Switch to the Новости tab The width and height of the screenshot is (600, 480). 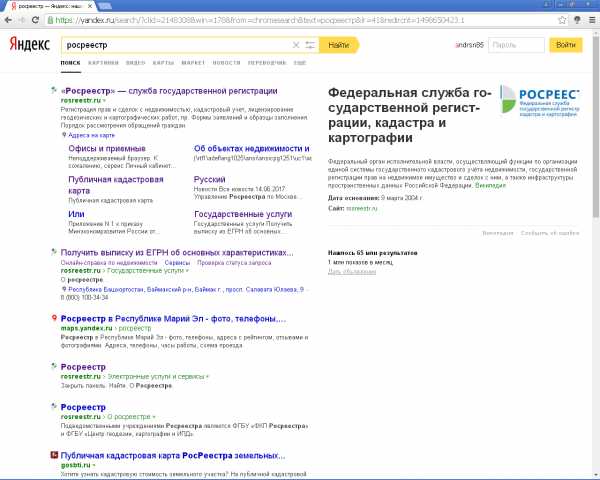tap(227, 63)
